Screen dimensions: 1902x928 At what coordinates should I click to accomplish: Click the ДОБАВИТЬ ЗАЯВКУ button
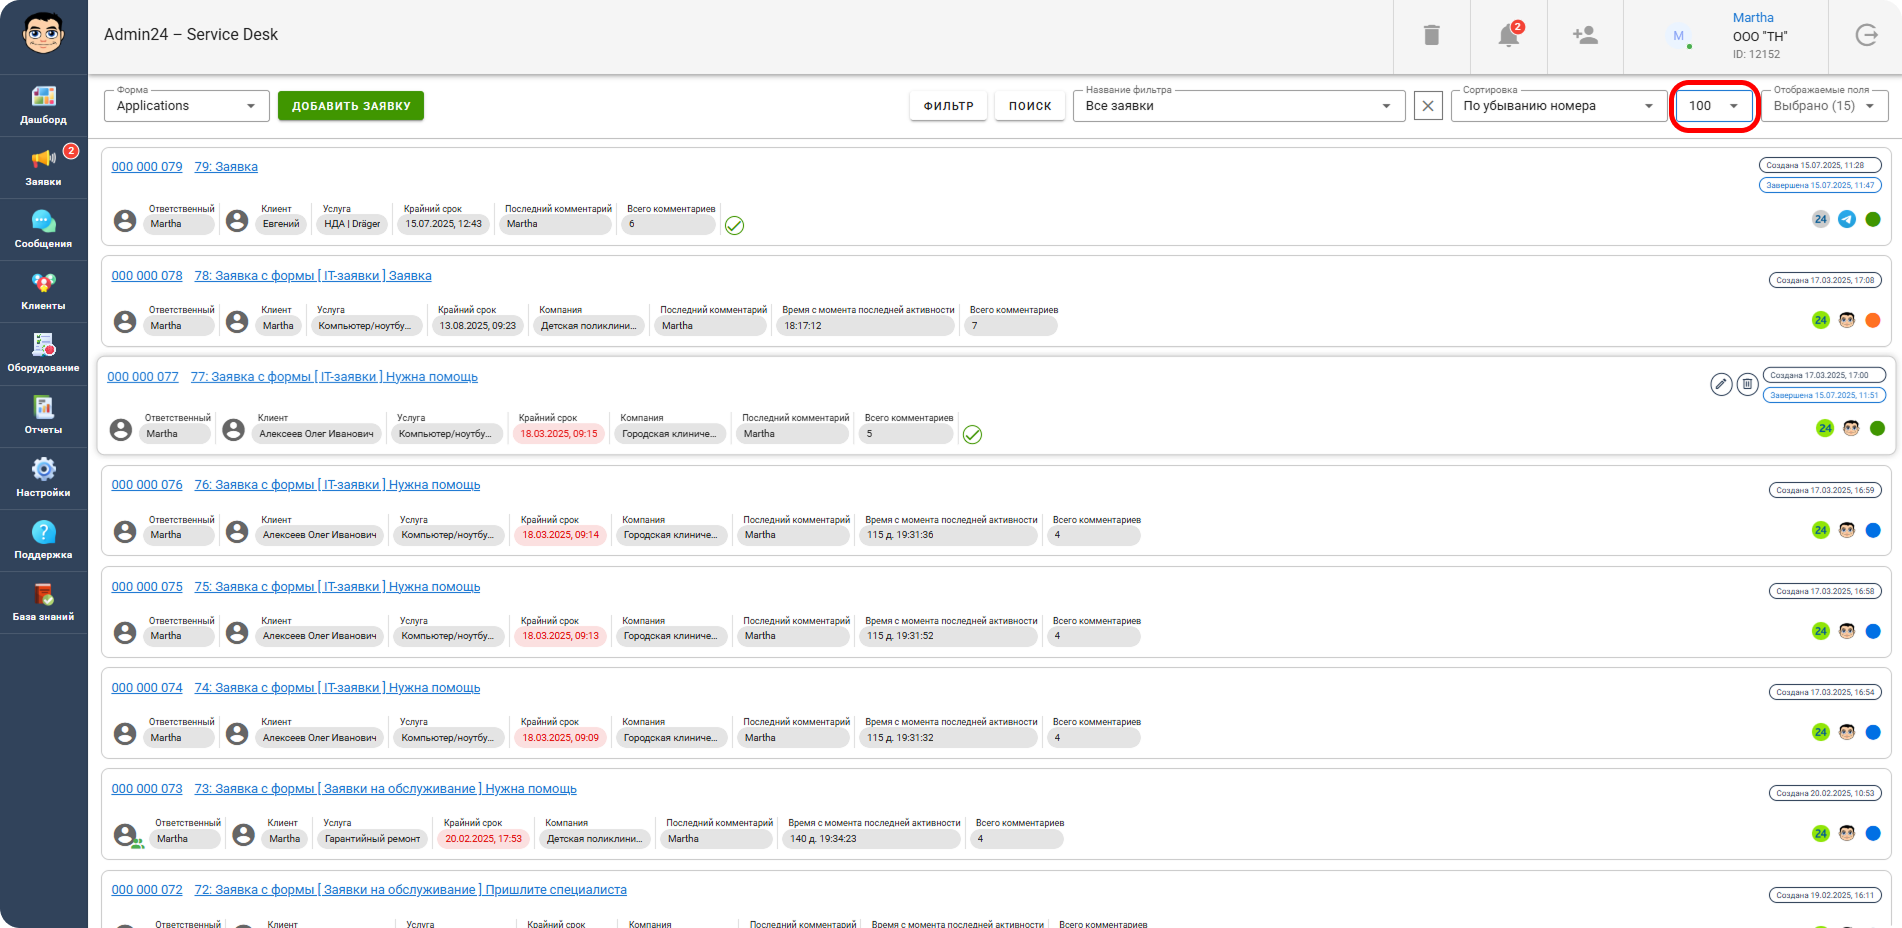(351, 106)
